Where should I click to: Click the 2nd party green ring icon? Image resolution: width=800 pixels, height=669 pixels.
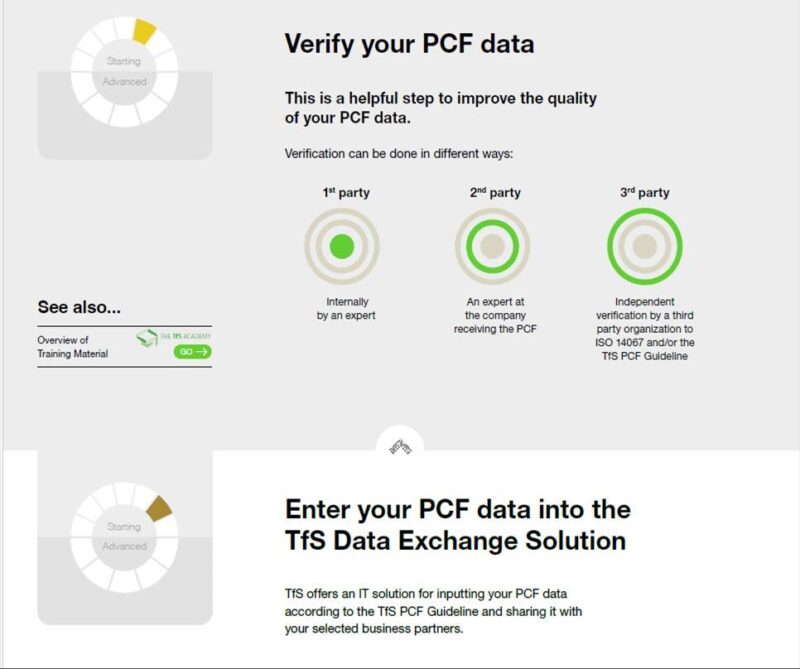[494, 245]
